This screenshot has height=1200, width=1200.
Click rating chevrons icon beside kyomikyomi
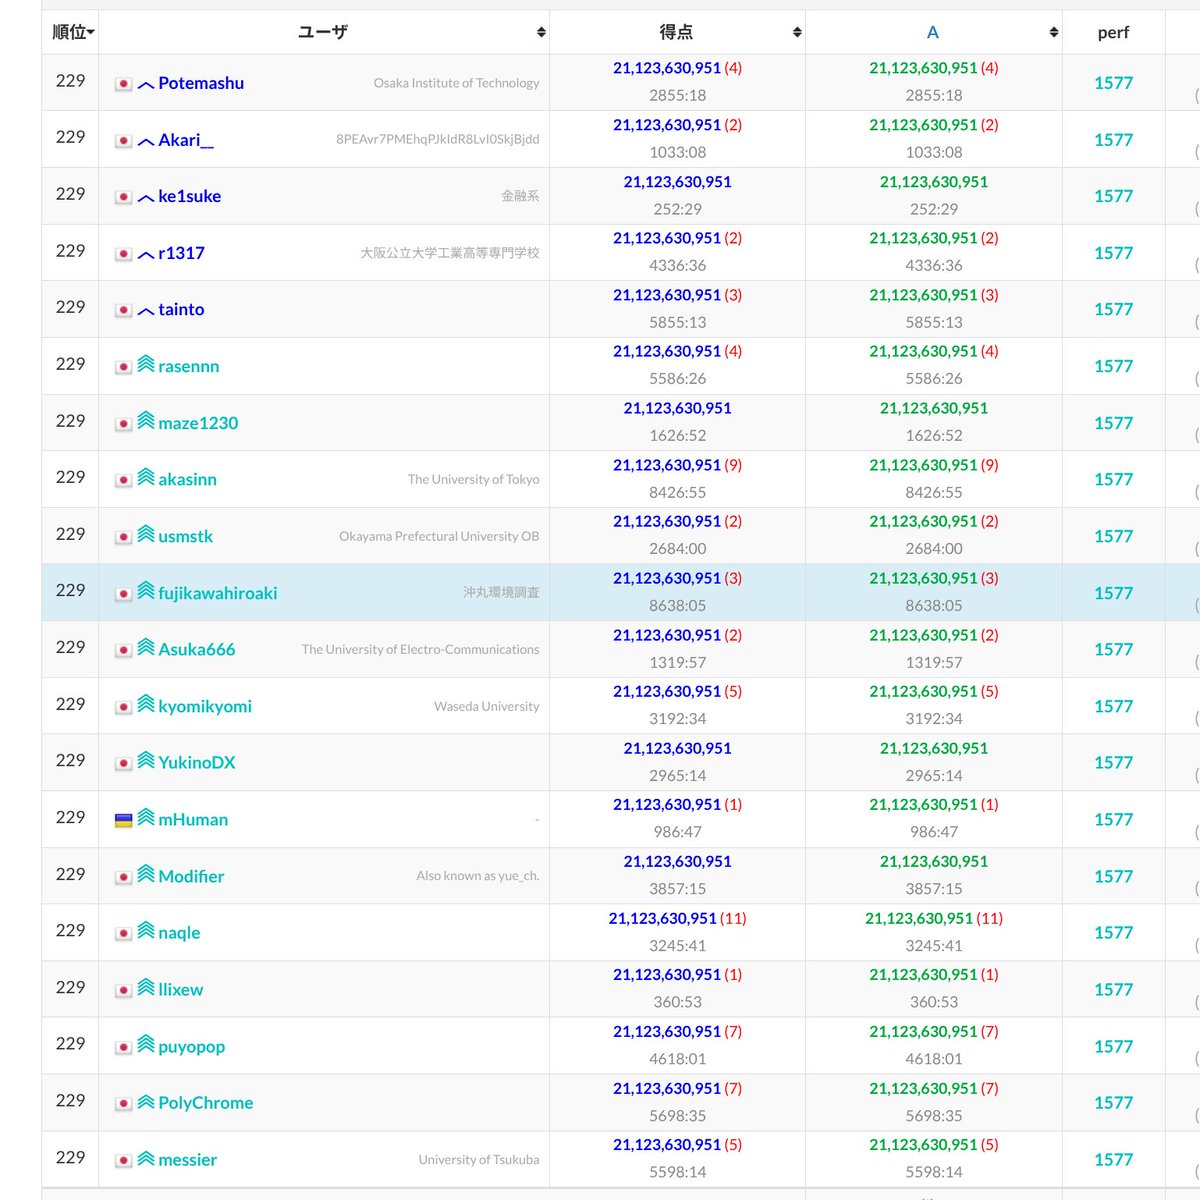146,704
